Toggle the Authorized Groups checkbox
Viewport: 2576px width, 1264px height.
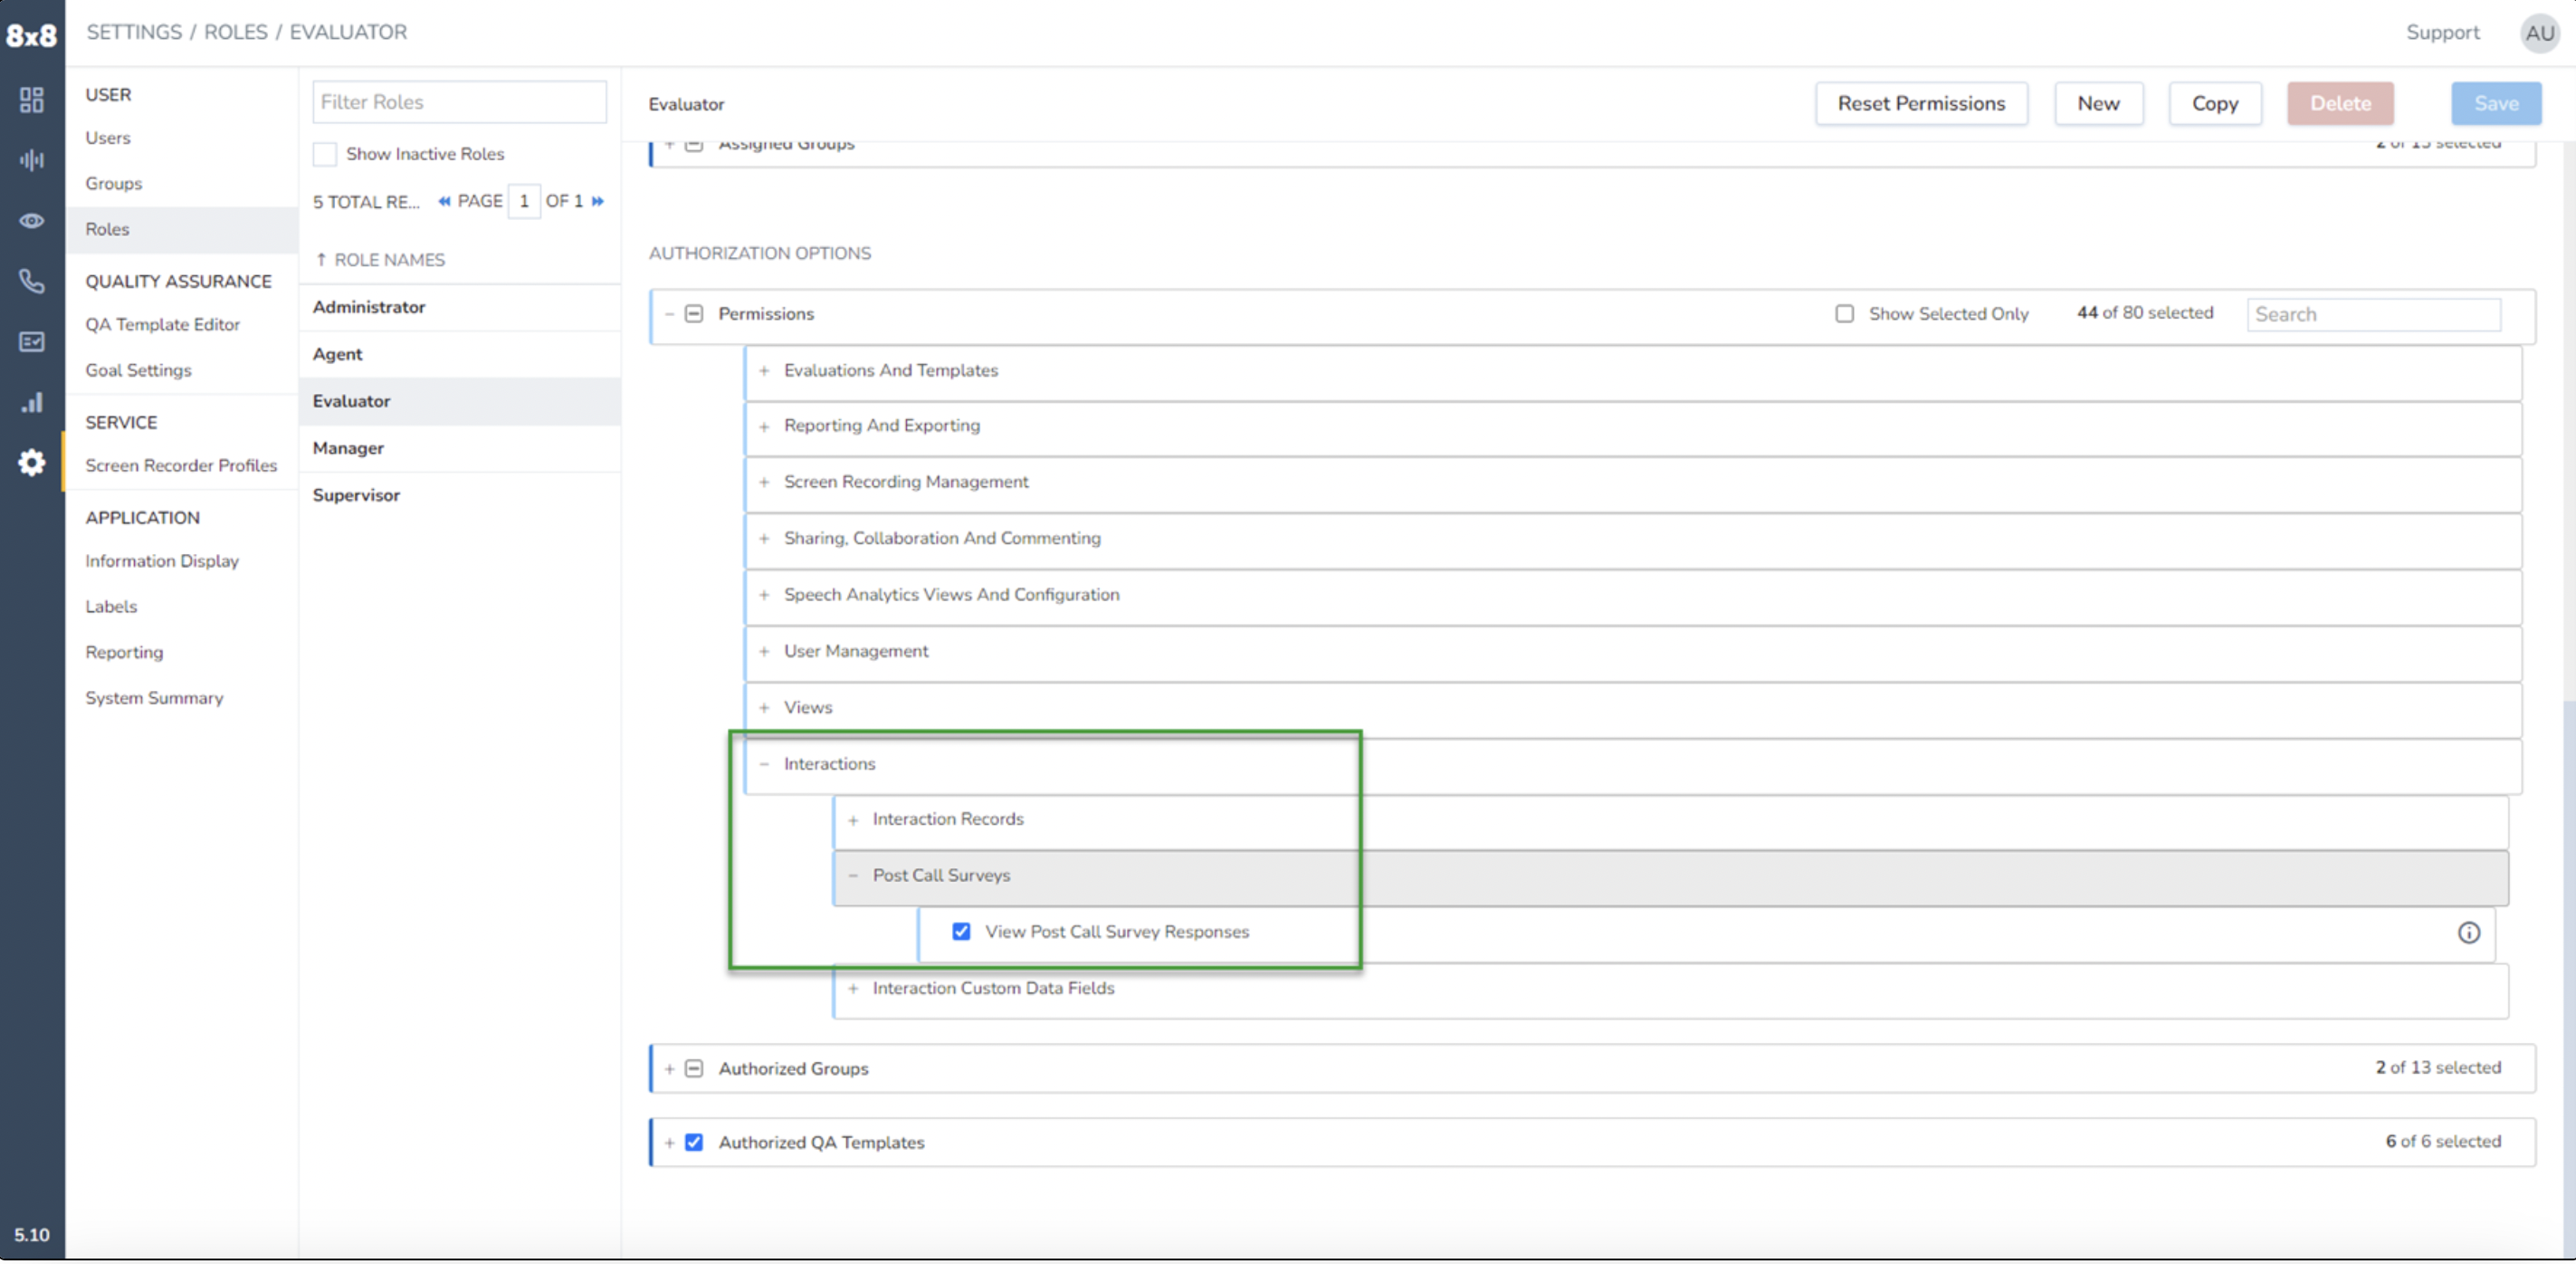(x=694, y=1069)
